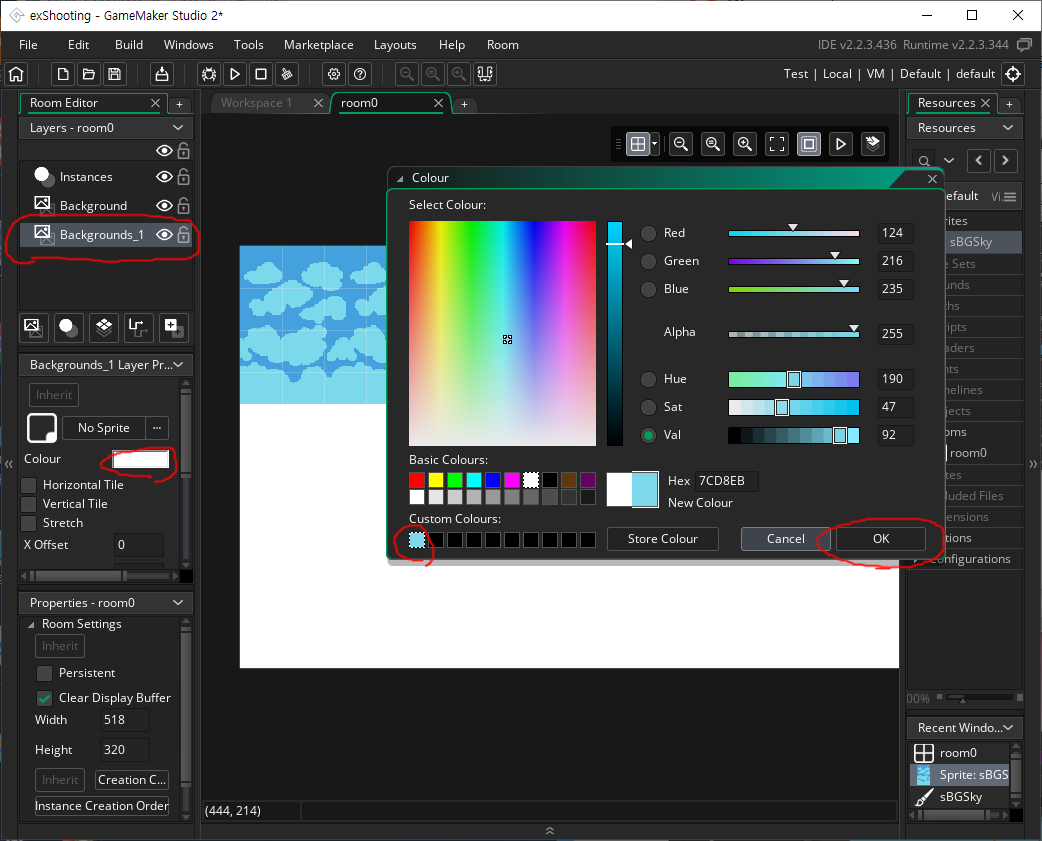This screenshot has width=1042, height=841.
Task: Open the Marketplace menu
Action: click(318, 44)
